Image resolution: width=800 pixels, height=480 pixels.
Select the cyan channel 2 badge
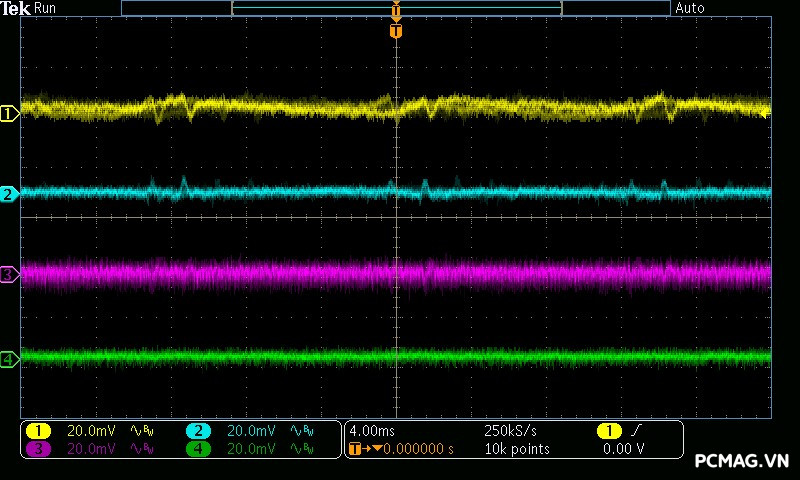[x=198, y=431]
